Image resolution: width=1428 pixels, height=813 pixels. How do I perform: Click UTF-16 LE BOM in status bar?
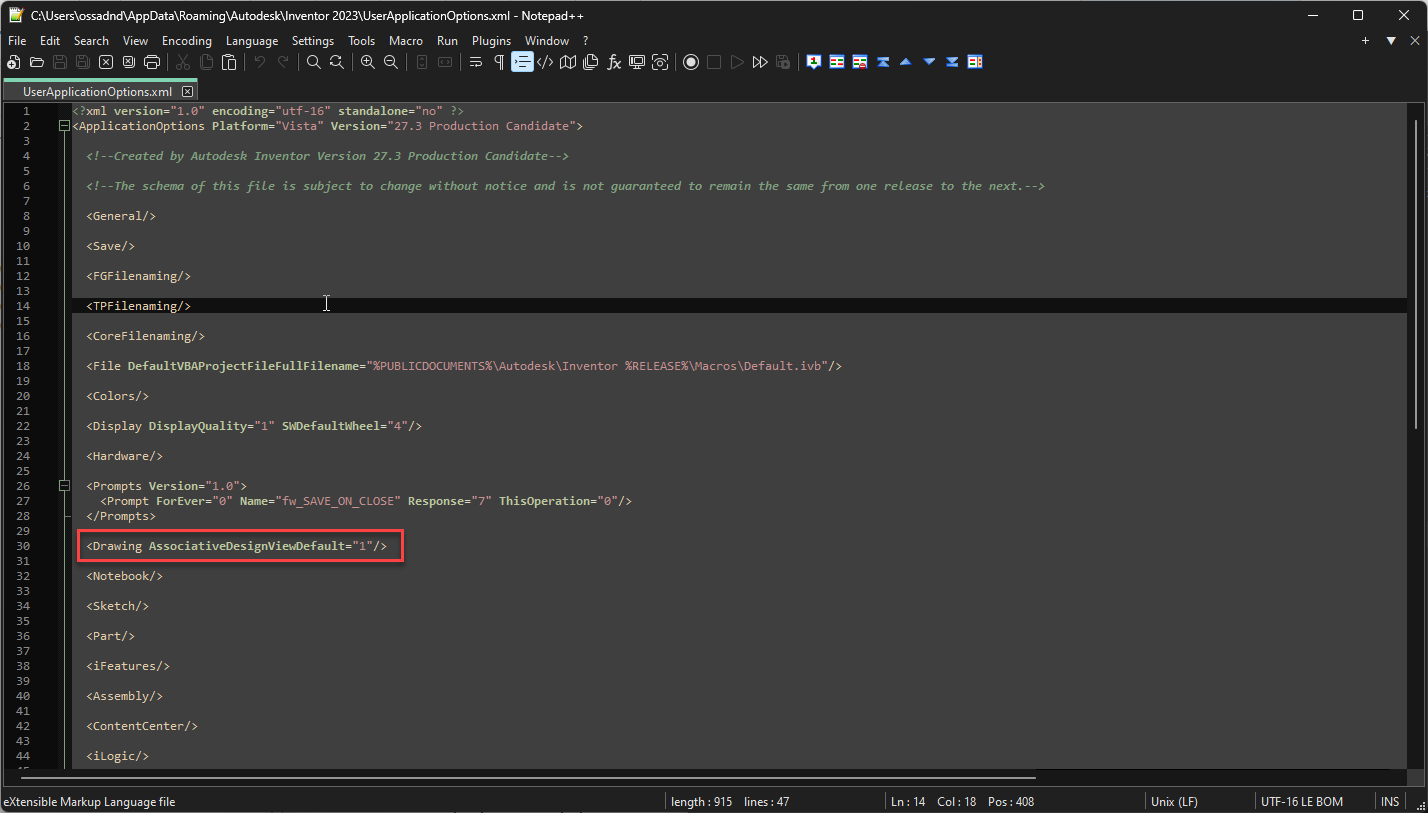point(1303,801)
